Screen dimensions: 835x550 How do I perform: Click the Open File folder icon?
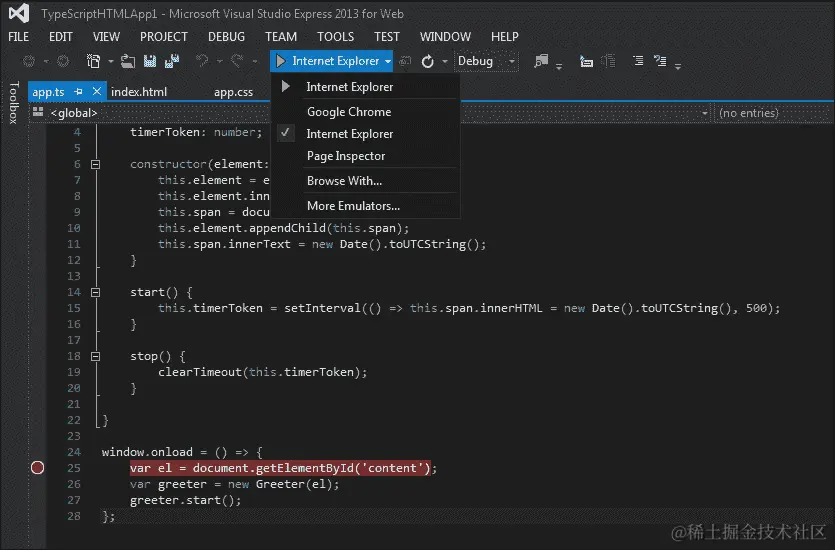pyautogui.click(x=128, y=61)
